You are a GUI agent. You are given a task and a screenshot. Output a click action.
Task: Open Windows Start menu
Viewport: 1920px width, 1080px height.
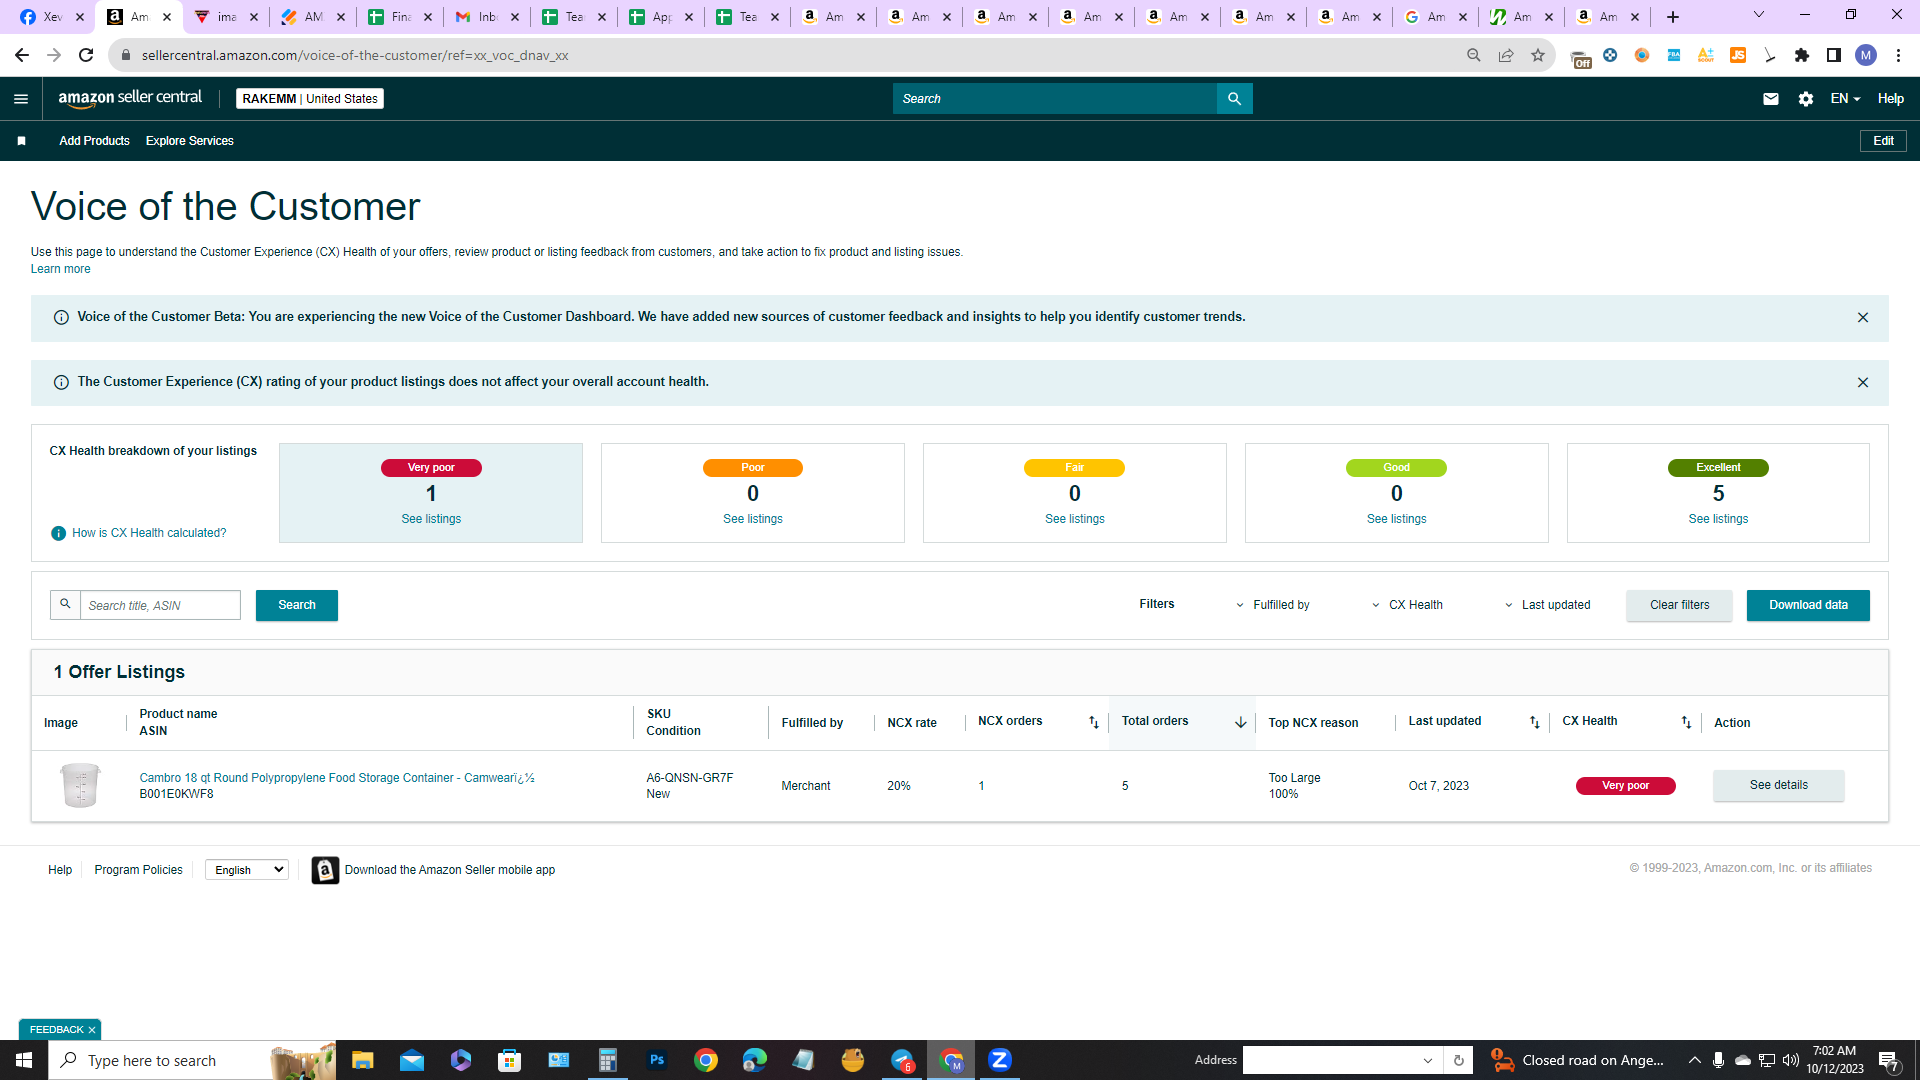(x=24, y=1060)
